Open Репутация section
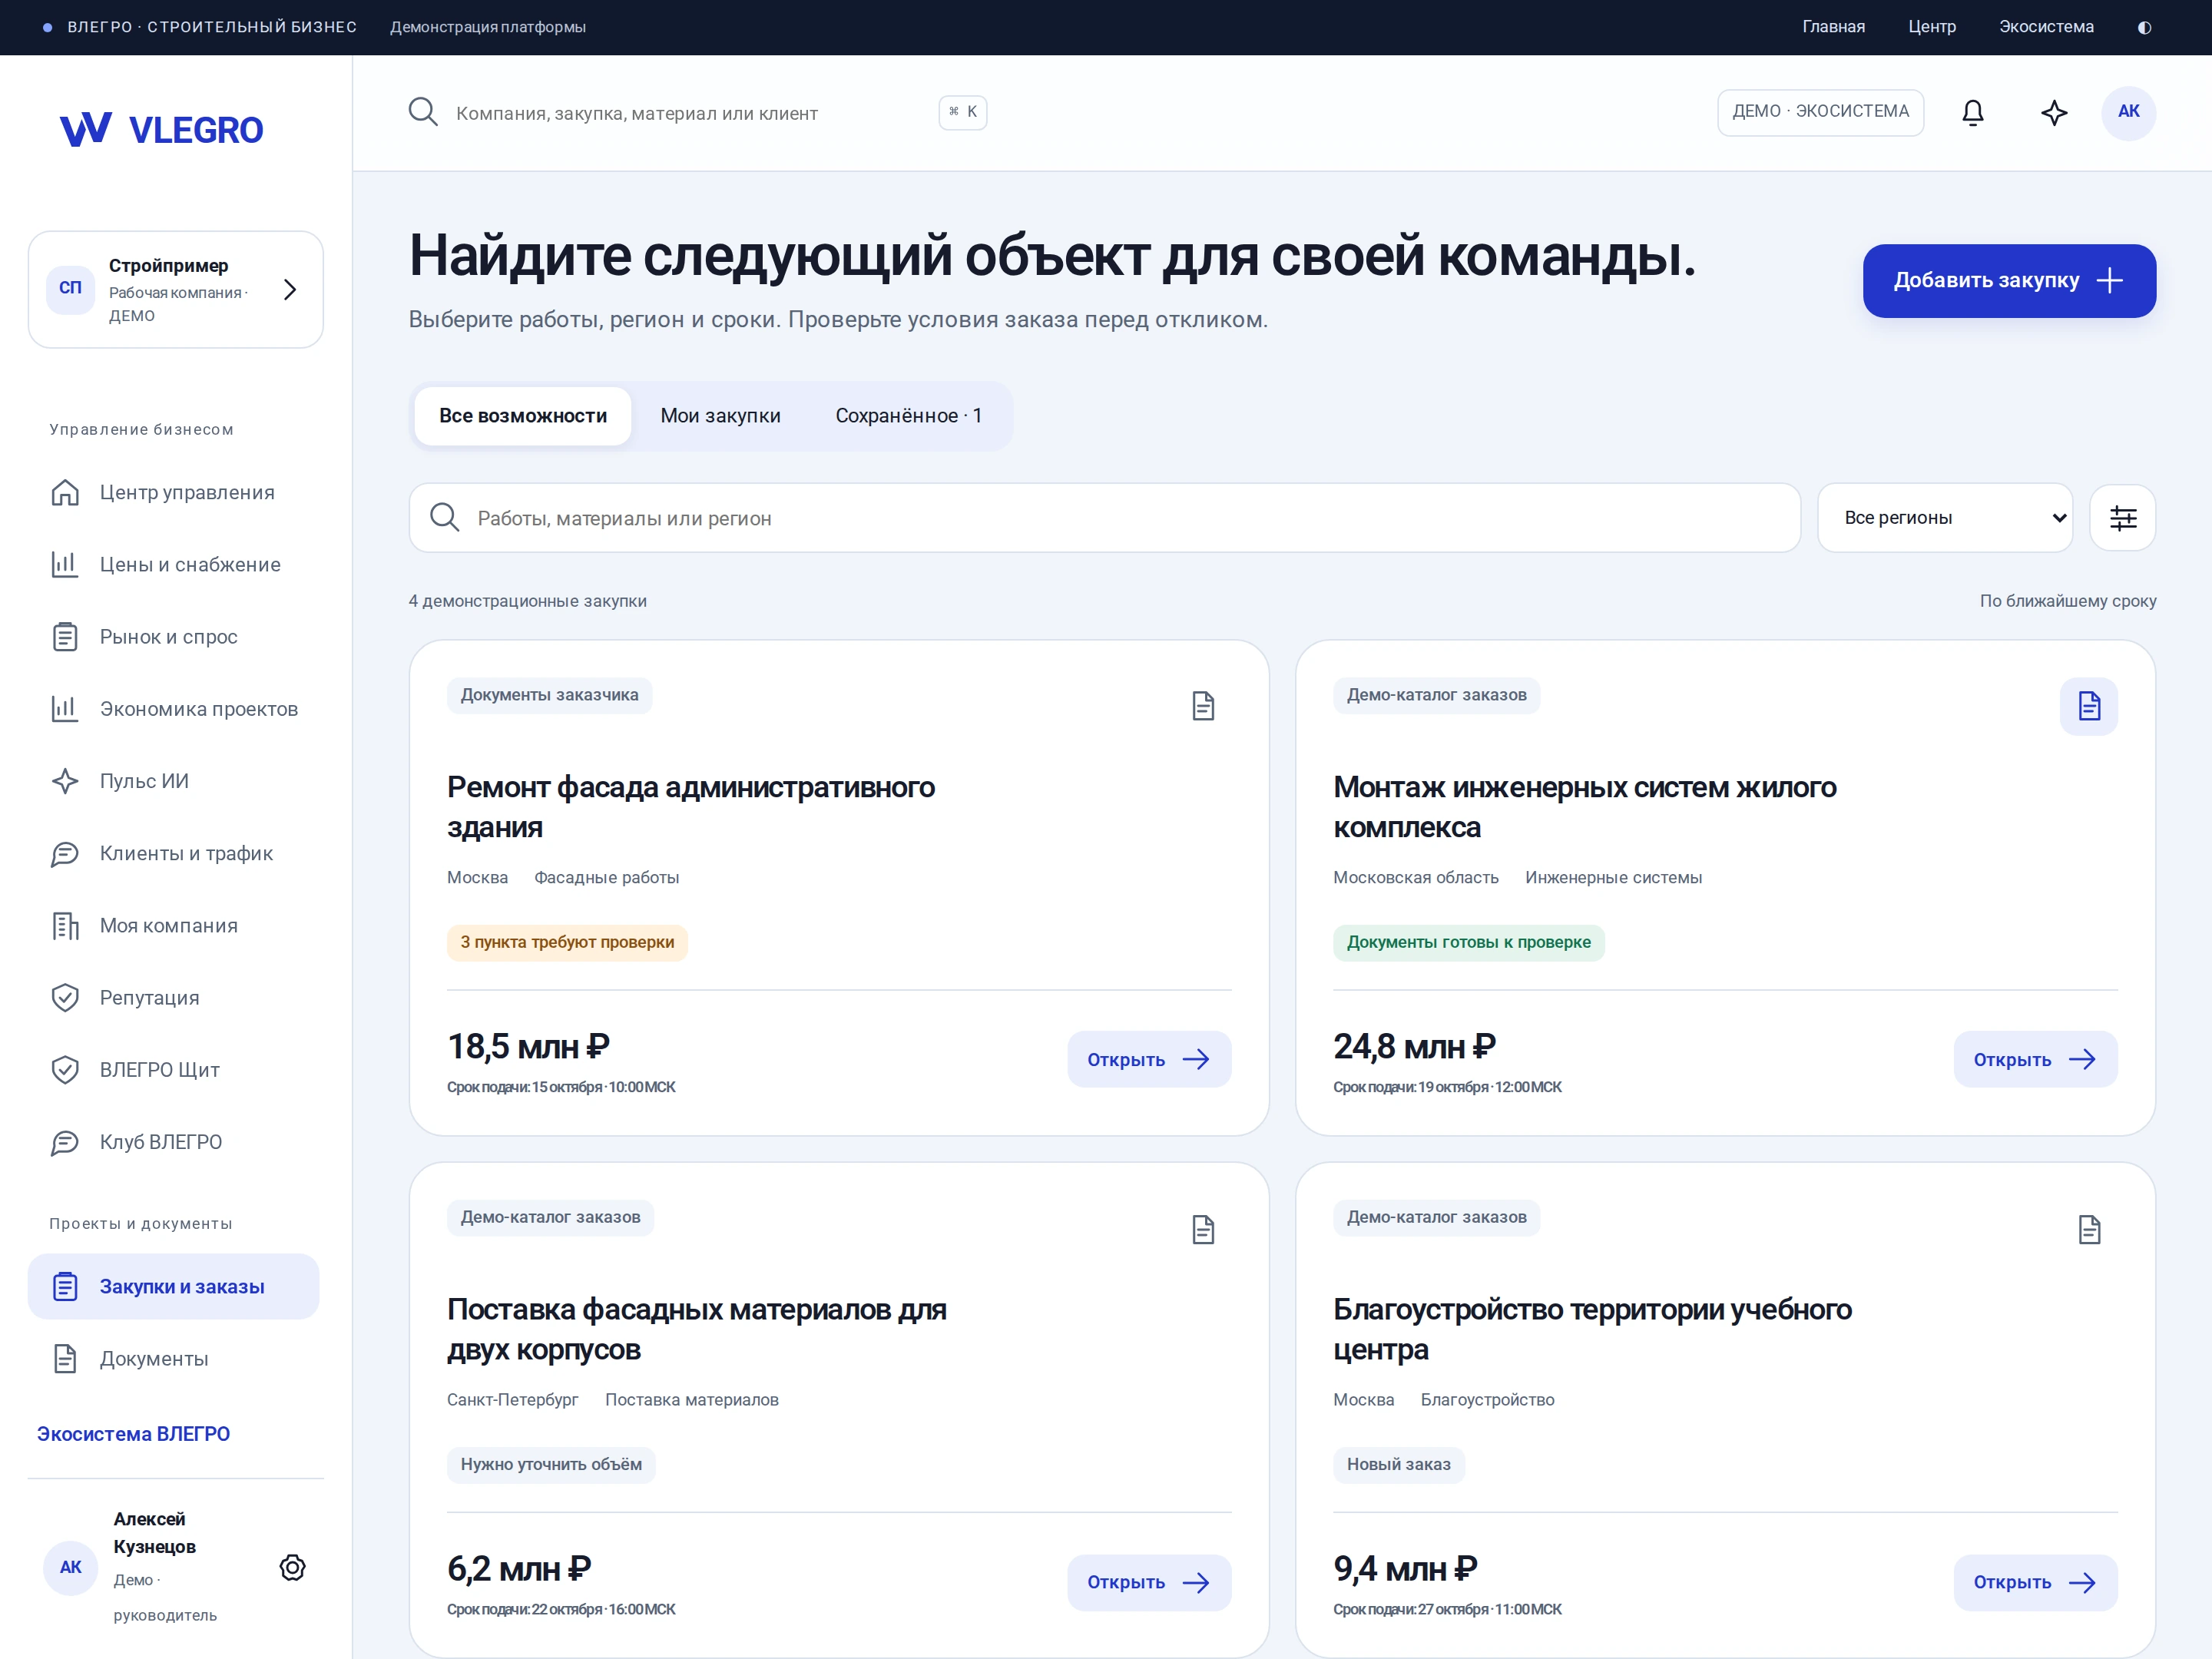This screenshot has height=1659, width=2212. click(x=174, y=998)
